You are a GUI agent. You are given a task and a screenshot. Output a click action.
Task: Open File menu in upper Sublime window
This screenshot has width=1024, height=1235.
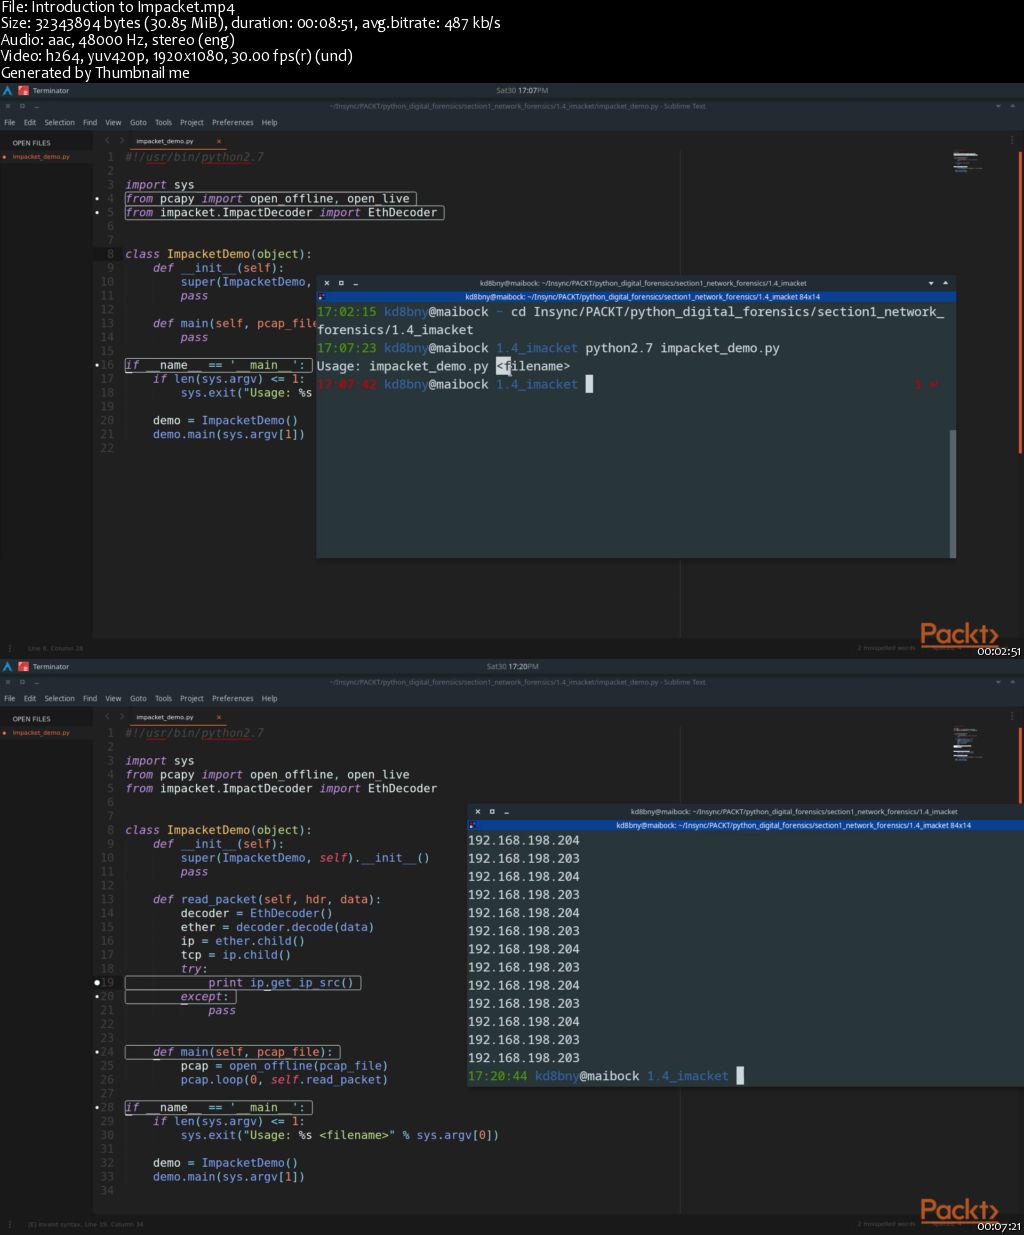pos(10,123)
